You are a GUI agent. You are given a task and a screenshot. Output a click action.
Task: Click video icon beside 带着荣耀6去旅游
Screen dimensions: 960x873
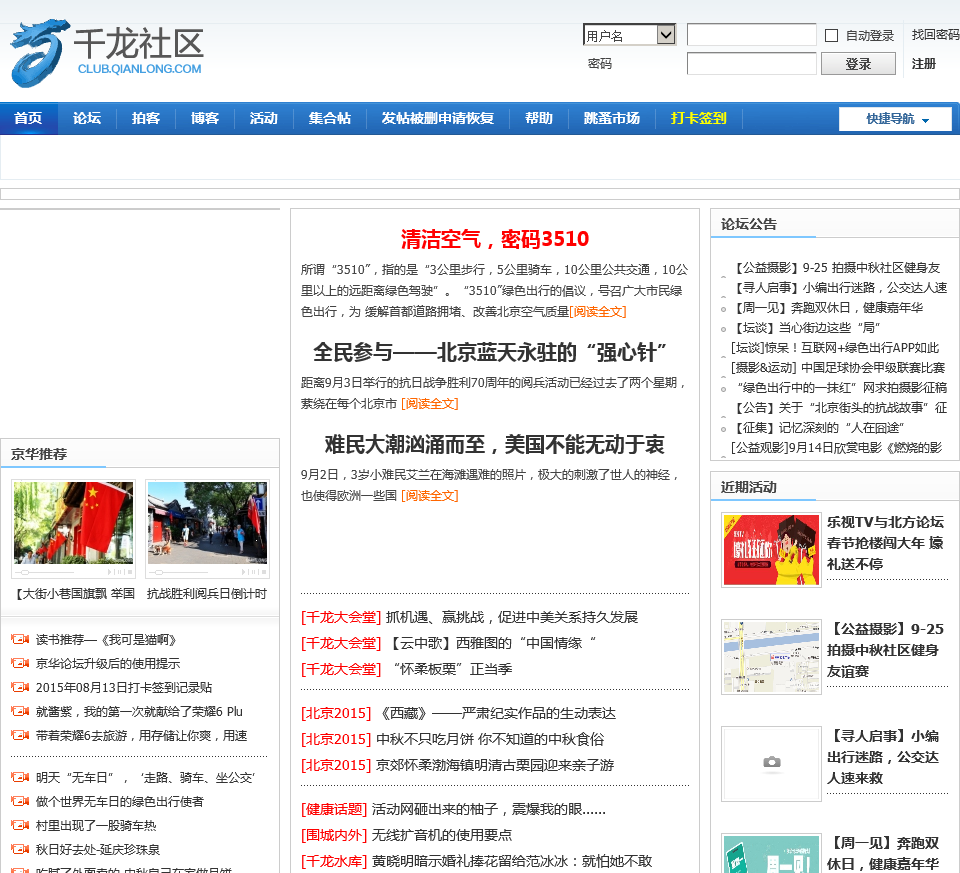[20, 735]
